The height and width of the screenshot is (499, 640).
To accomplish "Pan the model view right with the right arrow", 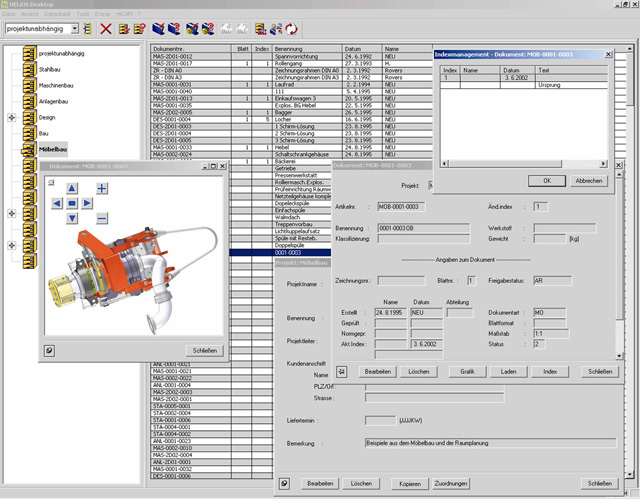I will pyautogui.click(x=87, y=204).
